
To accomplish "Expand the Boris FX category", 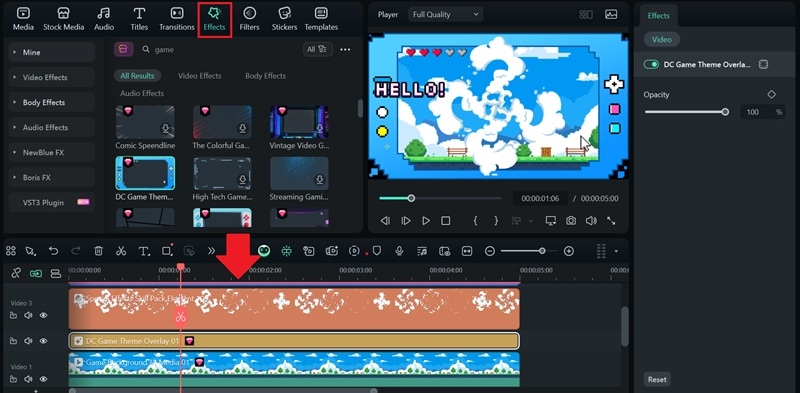I will tap(52, 177).
